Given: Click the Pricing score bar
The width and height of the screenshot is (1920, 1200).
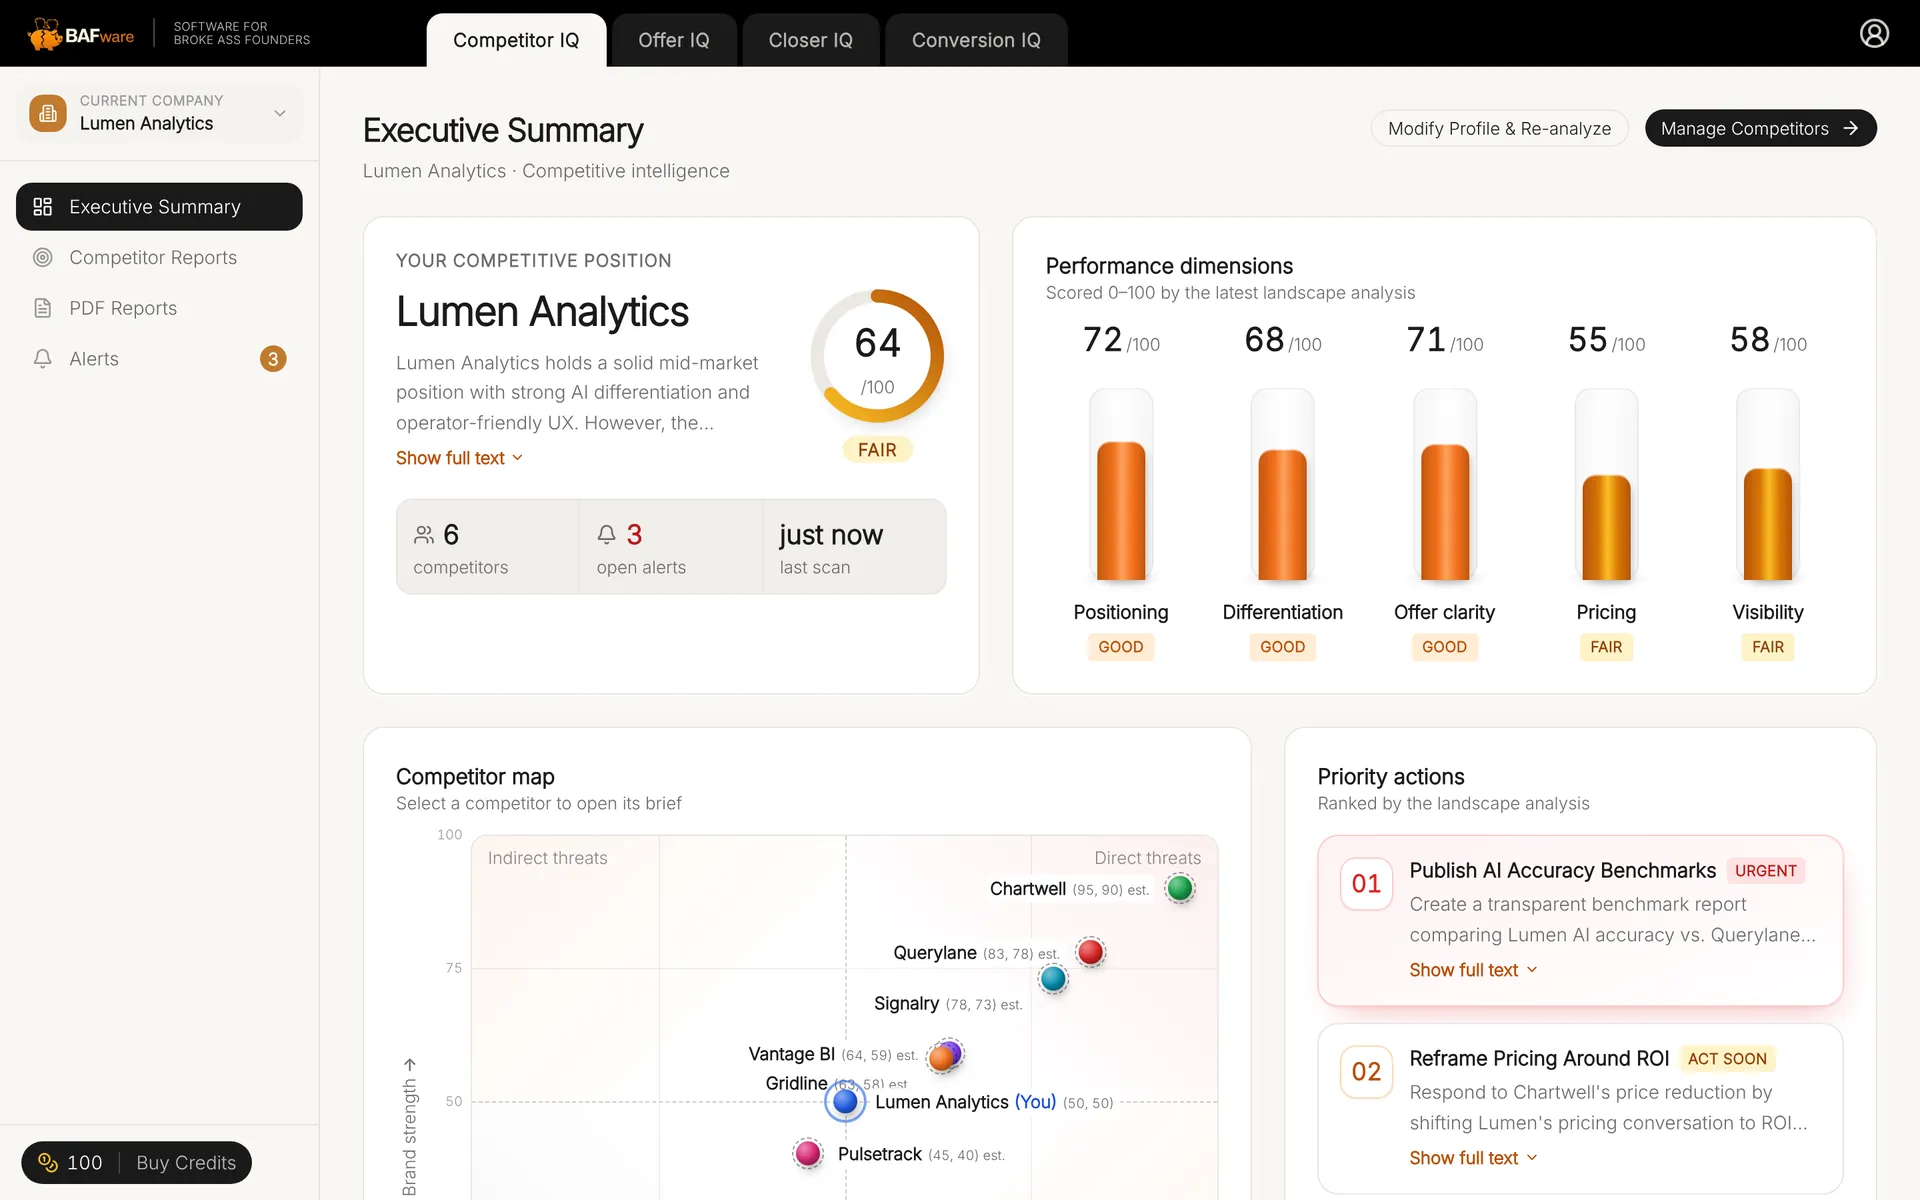Looking at the screenshot, I should pyautogui.click(x=1606, y=485).
